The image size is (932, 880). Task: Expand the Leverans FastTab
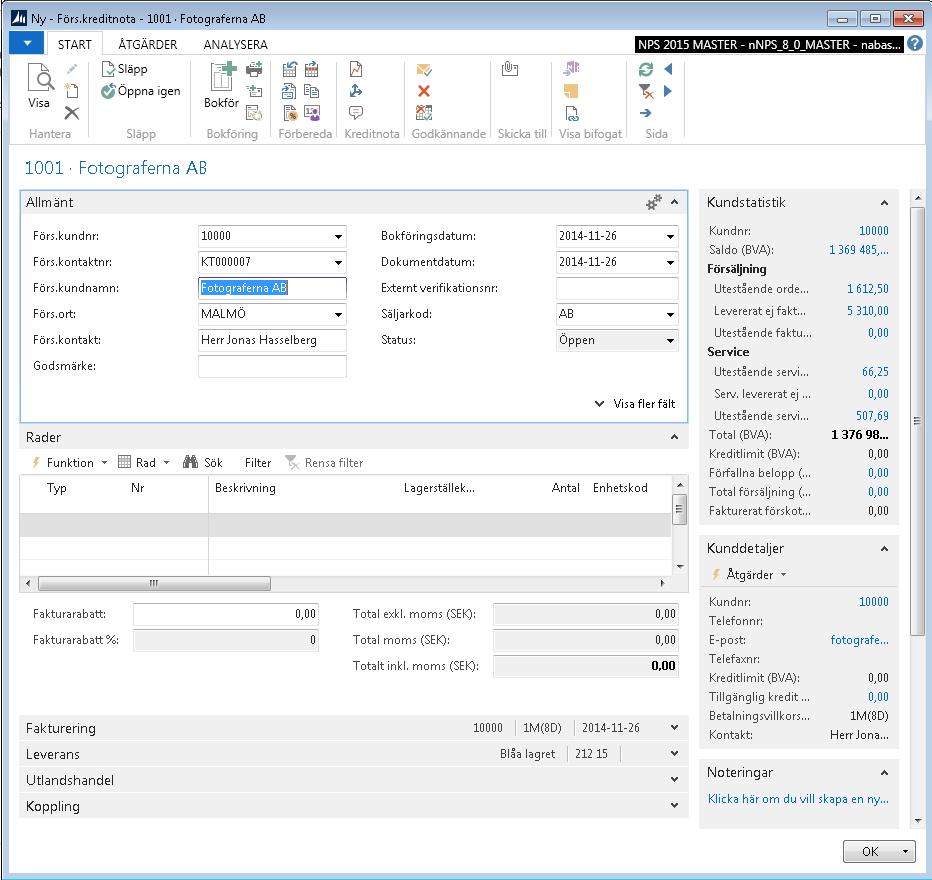pyautogui.click(x=675, y=754)
